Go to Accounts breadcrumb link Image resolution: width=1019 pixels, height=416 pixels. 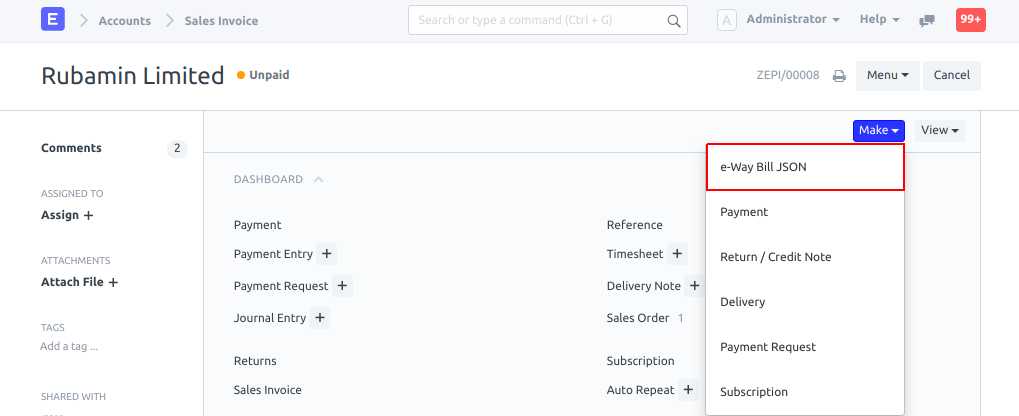point(125,21)
